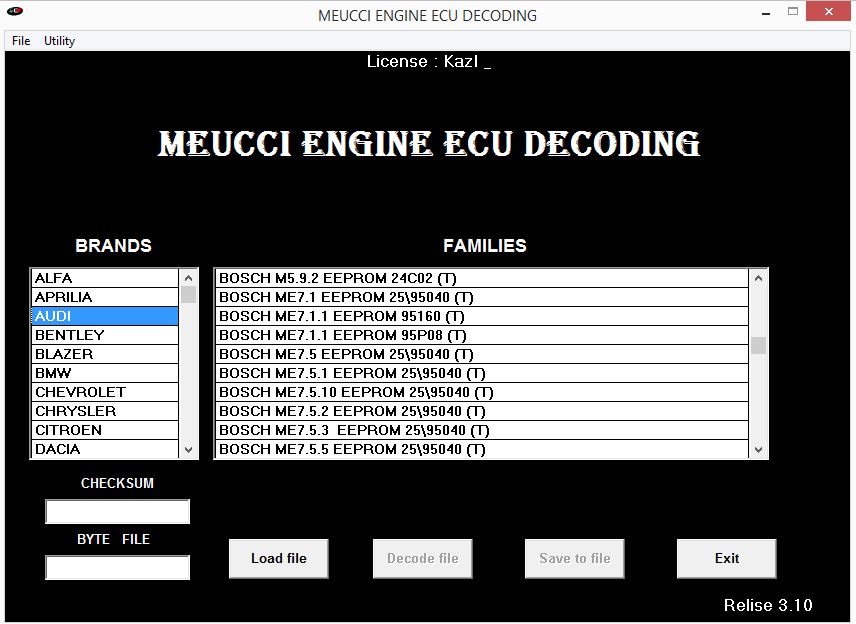Image resolution: width=856 pixels, height=624 pixels.
Task: Maximize the MEUCCI window
Action: point(793,12)
